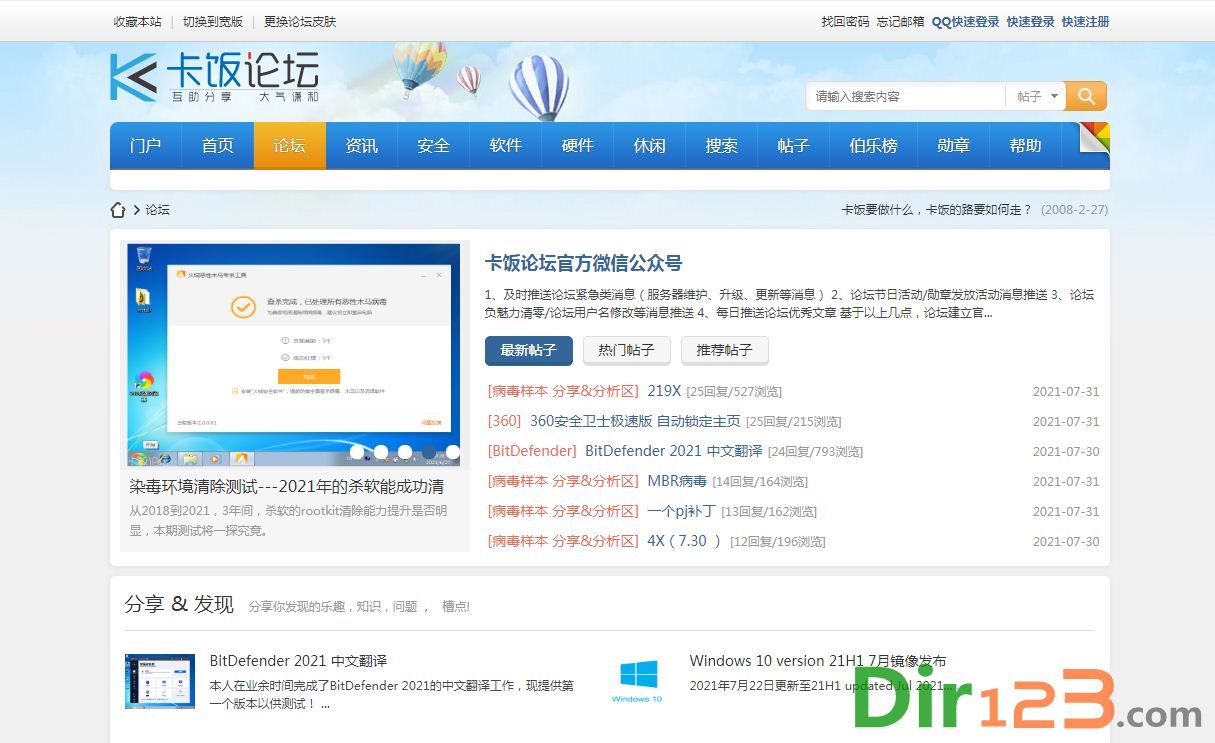
Task: Open the 360安全卫士极速版 自动锁定主页 post
Action: pyautogui.click(x=635, y=421)
